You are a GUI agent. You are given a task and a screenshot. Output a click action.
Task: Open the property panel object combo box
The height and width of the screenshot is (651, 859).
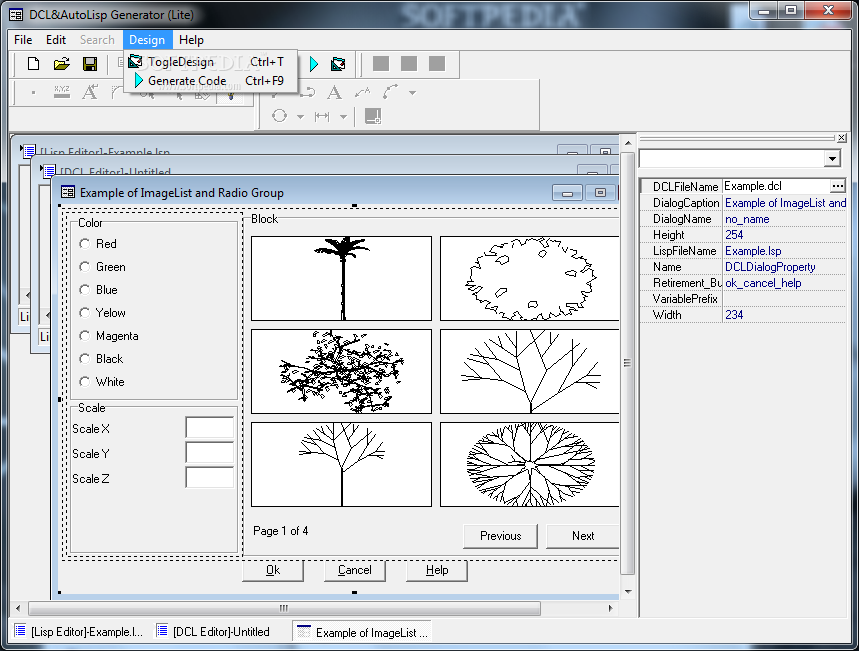coord(740,159)
